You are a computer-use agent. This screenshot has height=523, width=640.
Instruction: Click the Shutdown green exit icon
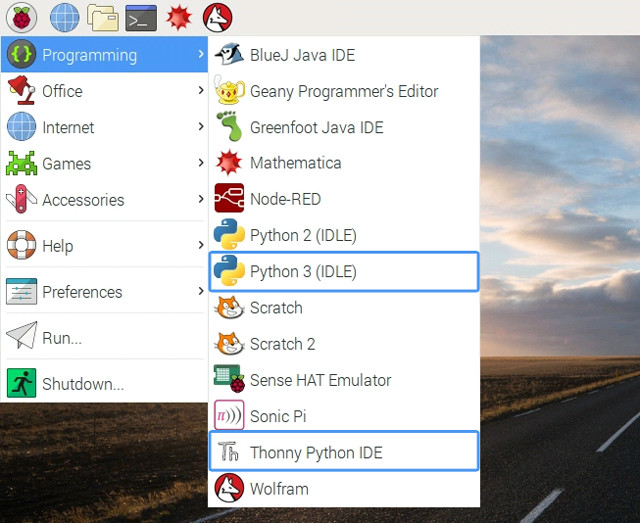pyautogui.click(x=21, y=383)
